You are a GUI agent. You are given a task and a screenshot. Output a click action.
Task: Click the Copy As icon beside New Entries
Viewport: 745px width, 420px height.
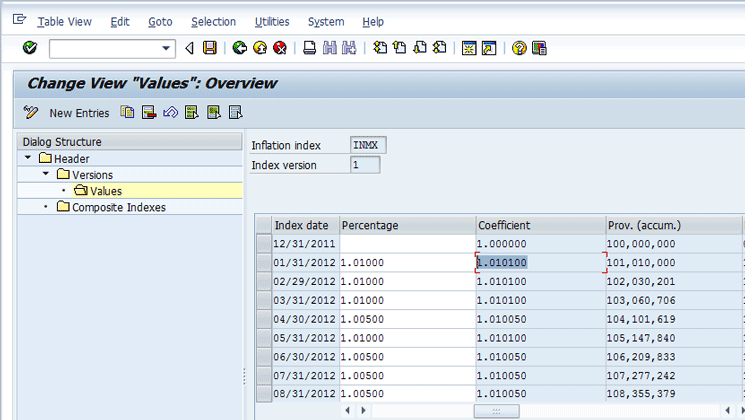(x=128, y=113)
